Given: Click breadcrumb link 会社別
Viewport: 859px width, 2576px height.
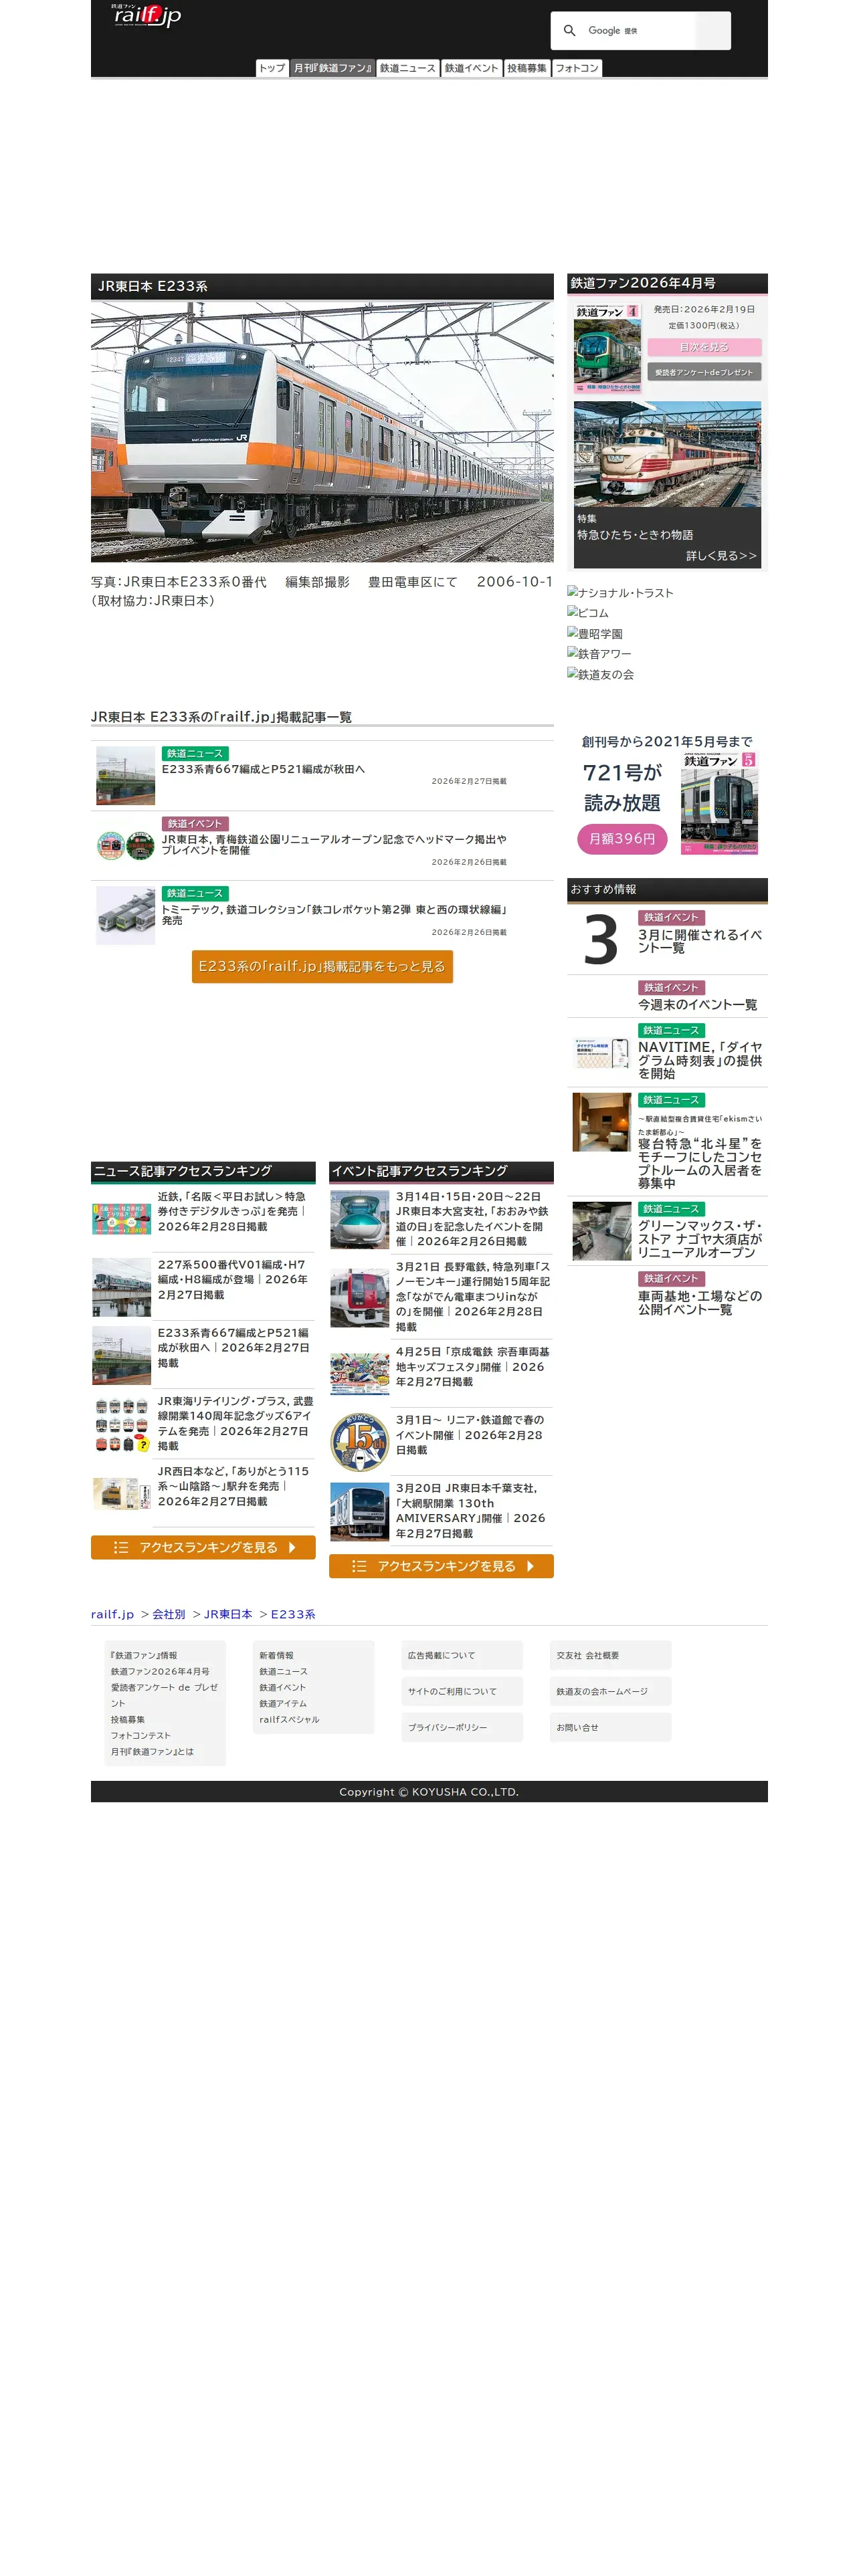Looking at the screenshot, I should coord(169,1614).
